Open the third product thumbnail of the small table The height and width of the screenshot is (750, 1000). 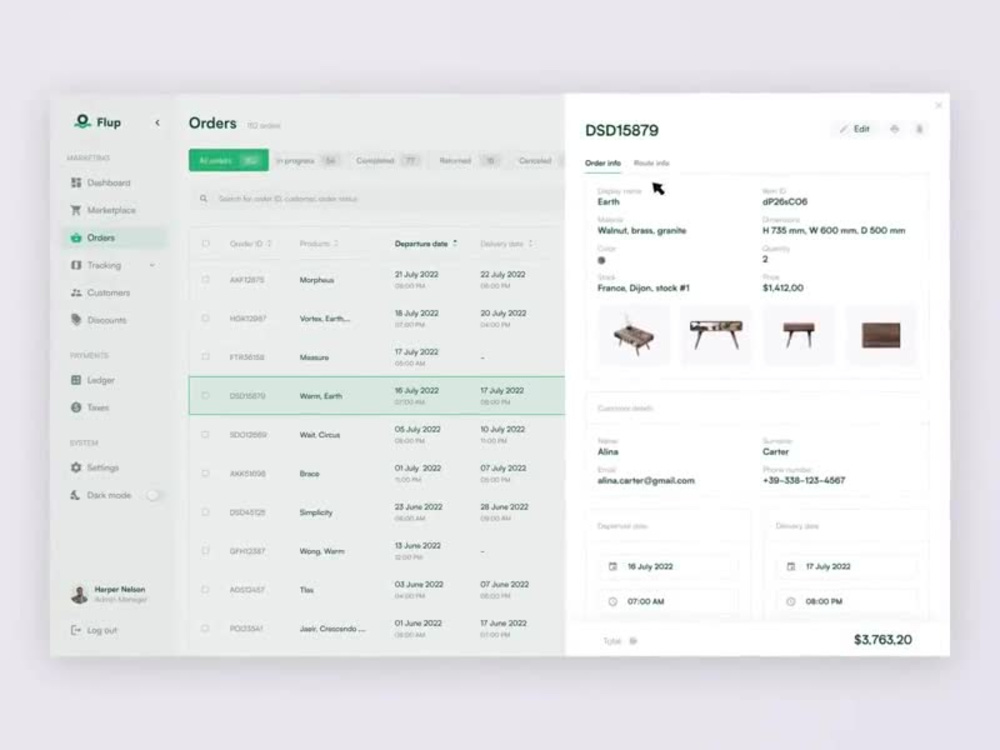pos(798,335)
